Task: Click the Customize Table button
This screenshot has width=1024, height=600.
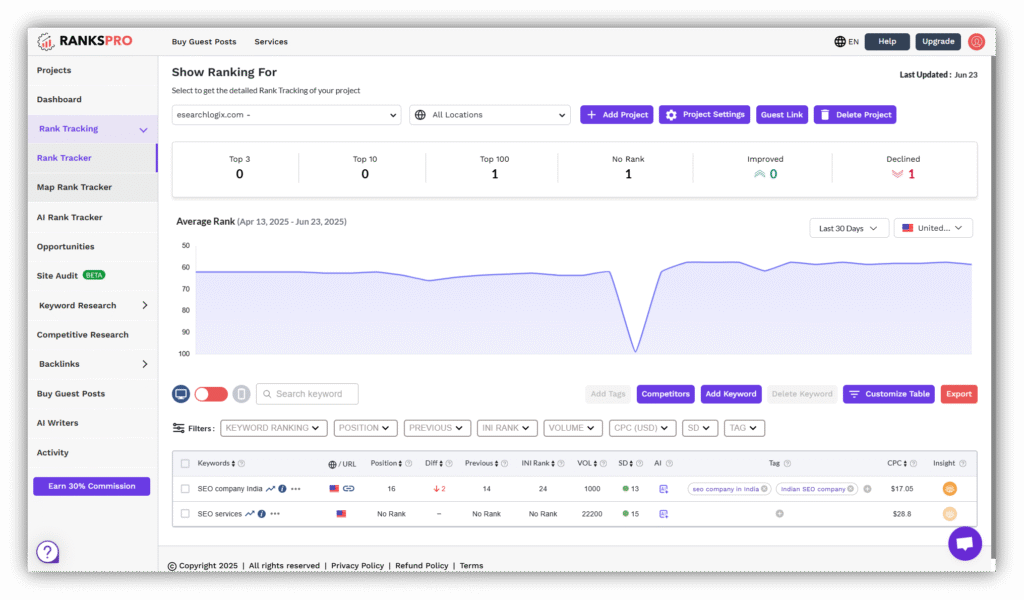Action: (889, 394)
